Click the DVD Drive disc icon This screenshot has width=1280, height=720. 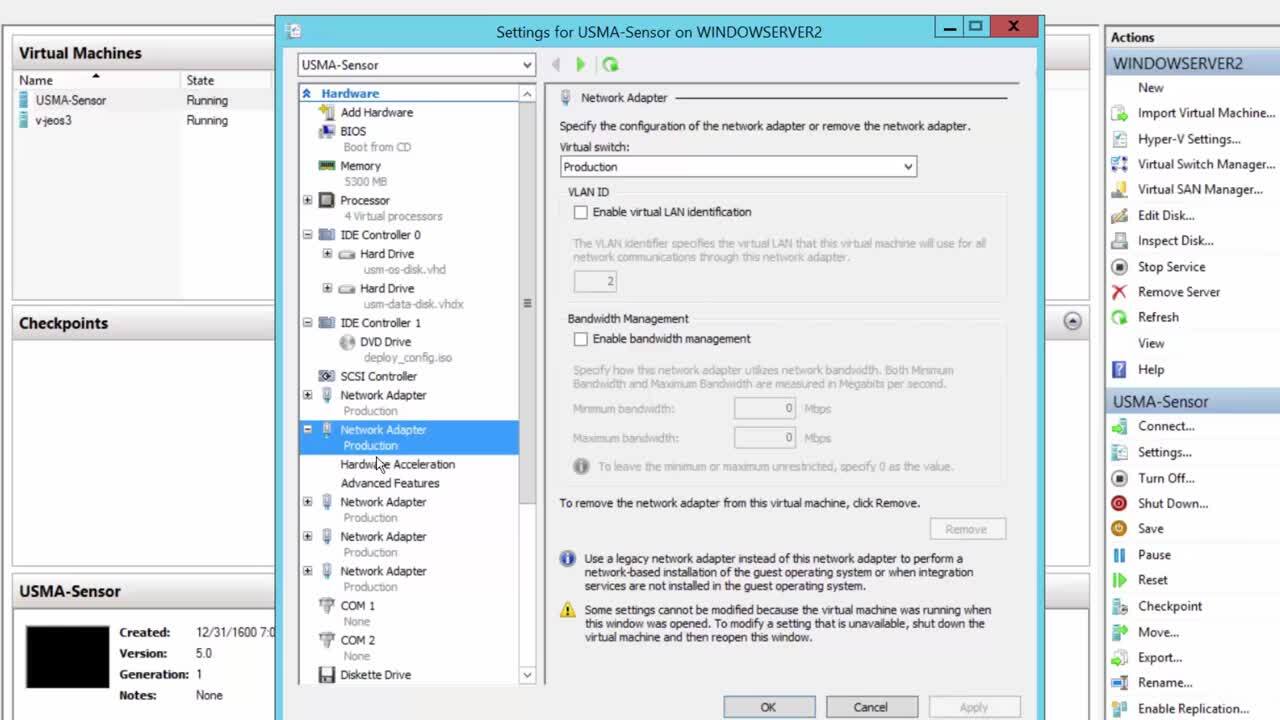click(346, 342)
